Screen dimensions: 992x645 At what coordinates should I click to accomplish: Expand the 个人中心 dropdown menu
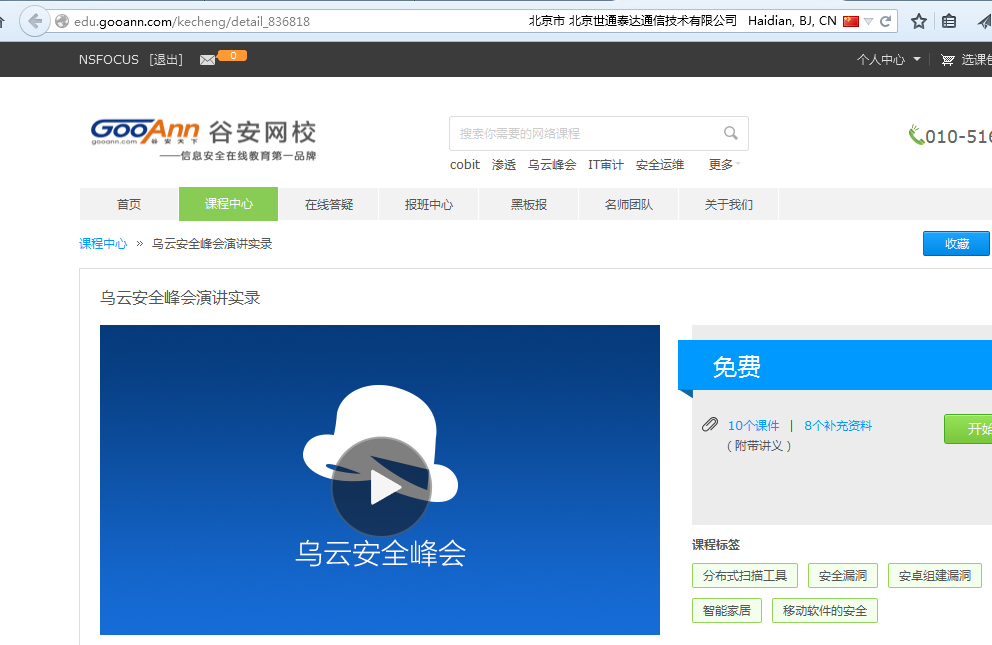[x=888, y=59]
